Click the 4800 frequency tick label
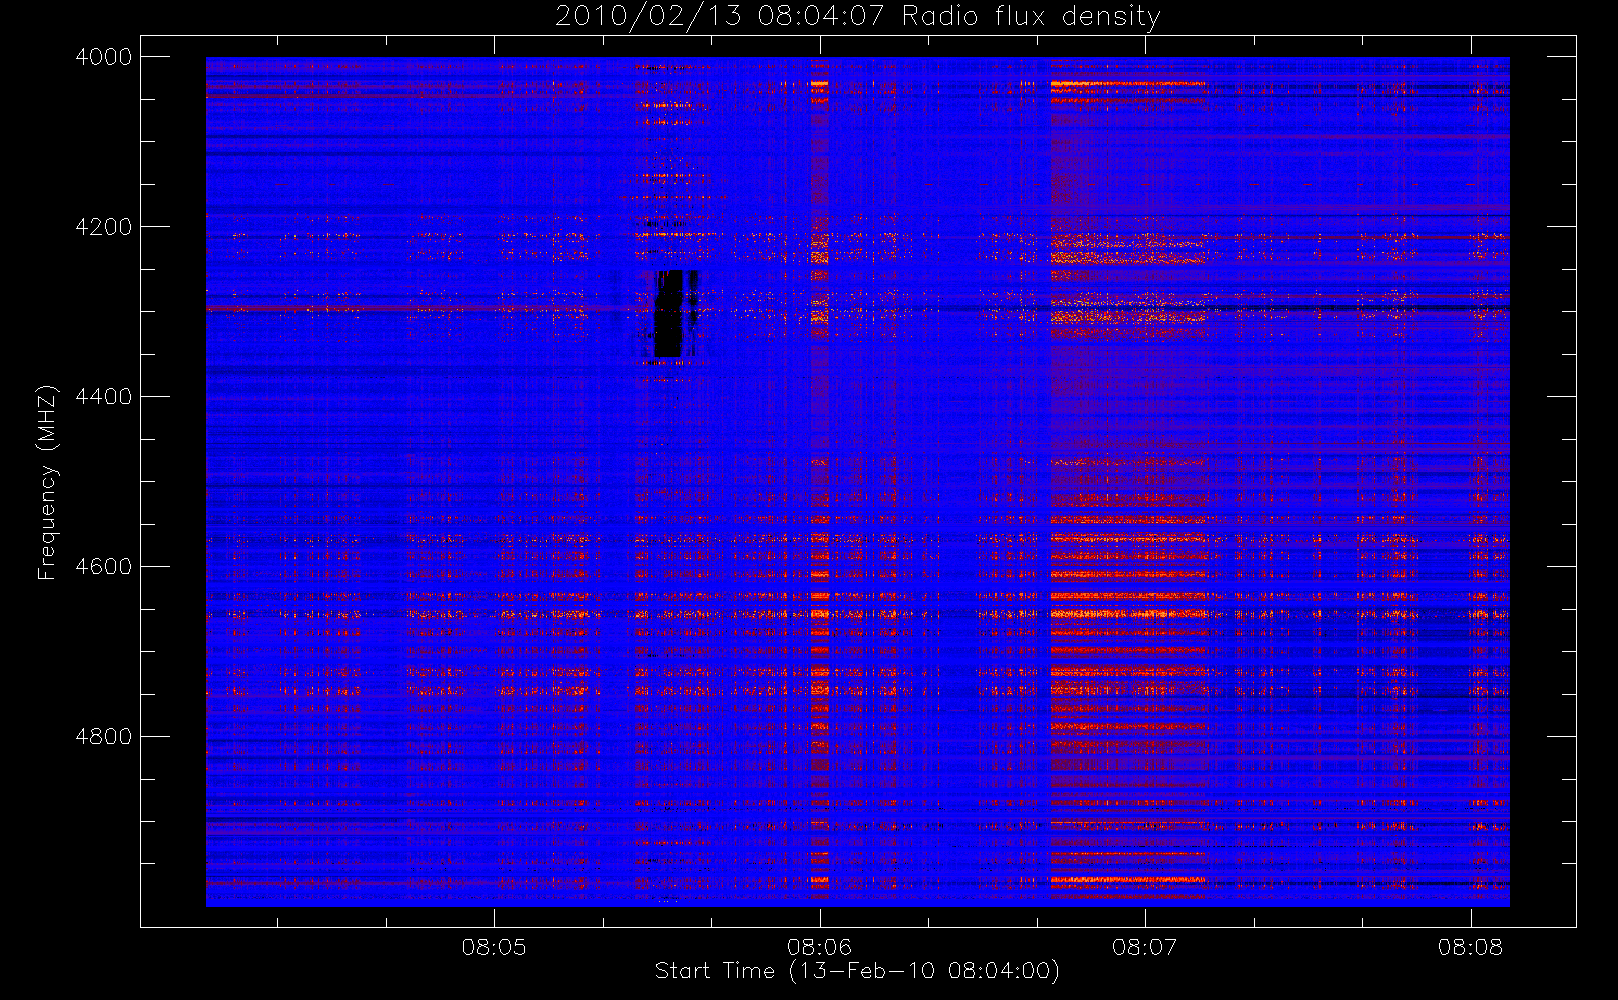This screenshot has height=1000, width=1618. click(104, 737)
